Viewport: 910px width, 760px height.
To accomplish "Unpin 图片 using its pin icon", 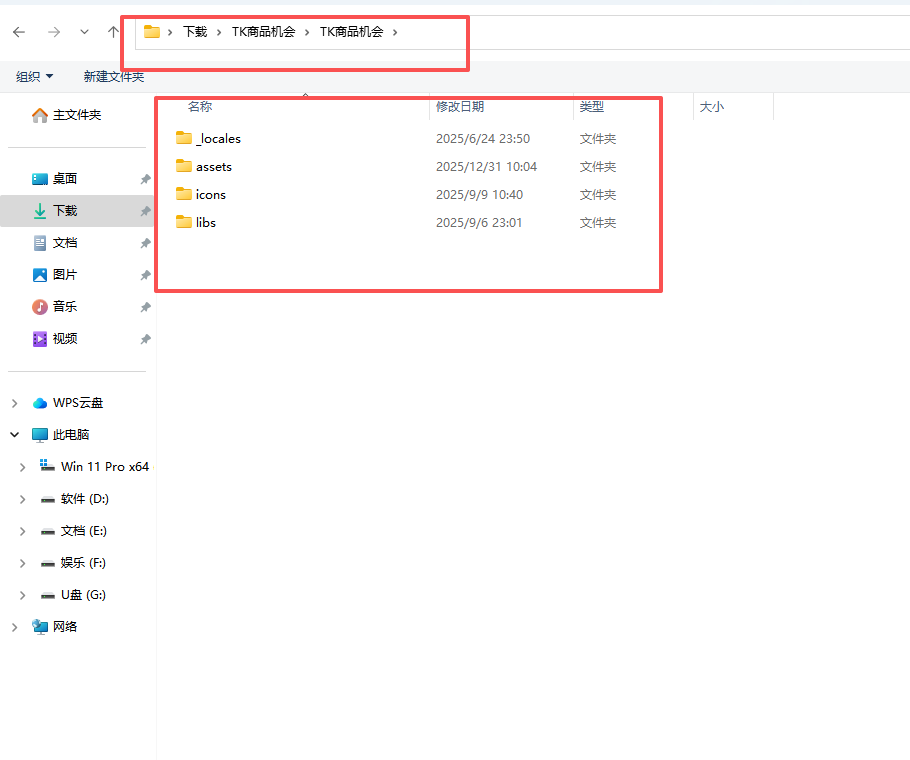I will point(145,275).
